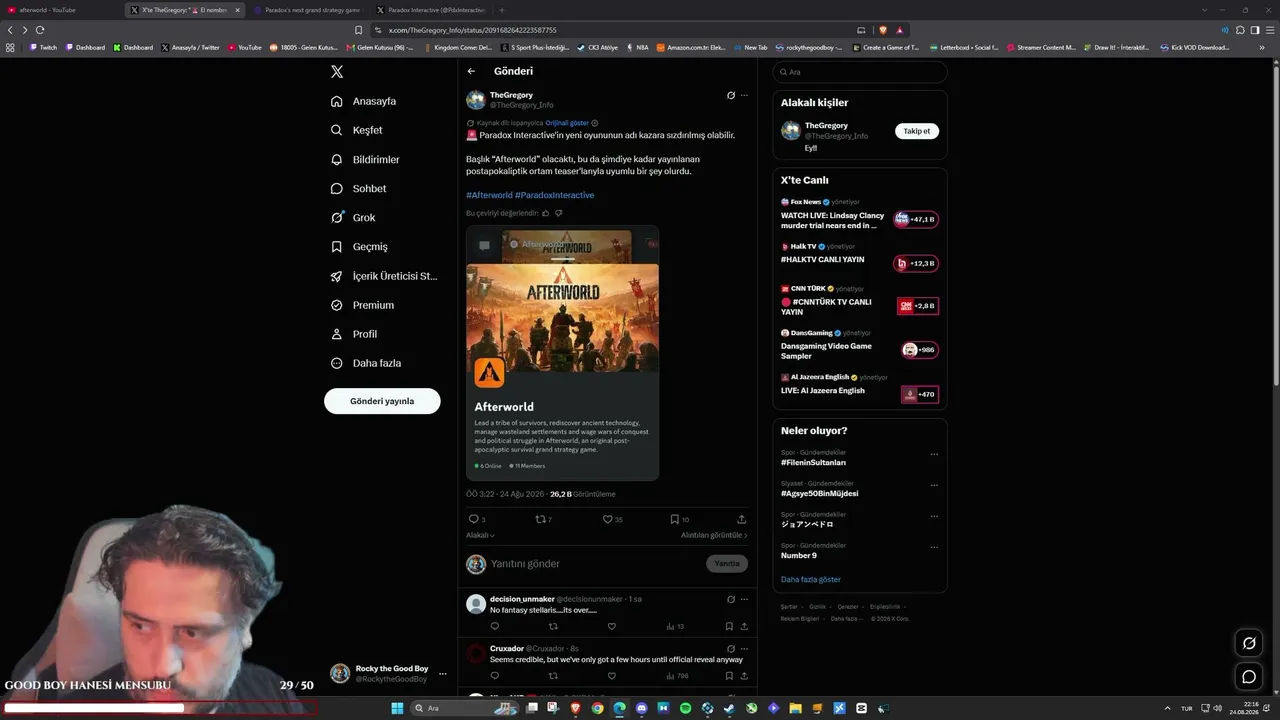Open Discord from the taskbar

point(641,708)
